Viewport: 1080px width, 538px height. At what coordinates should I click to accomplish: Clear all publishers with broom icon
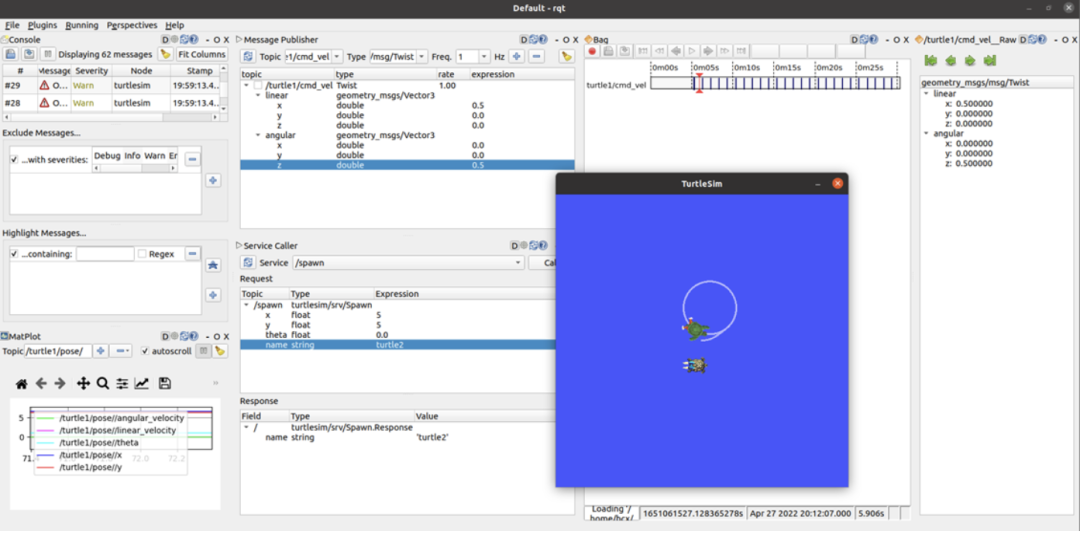pos(566,56)
